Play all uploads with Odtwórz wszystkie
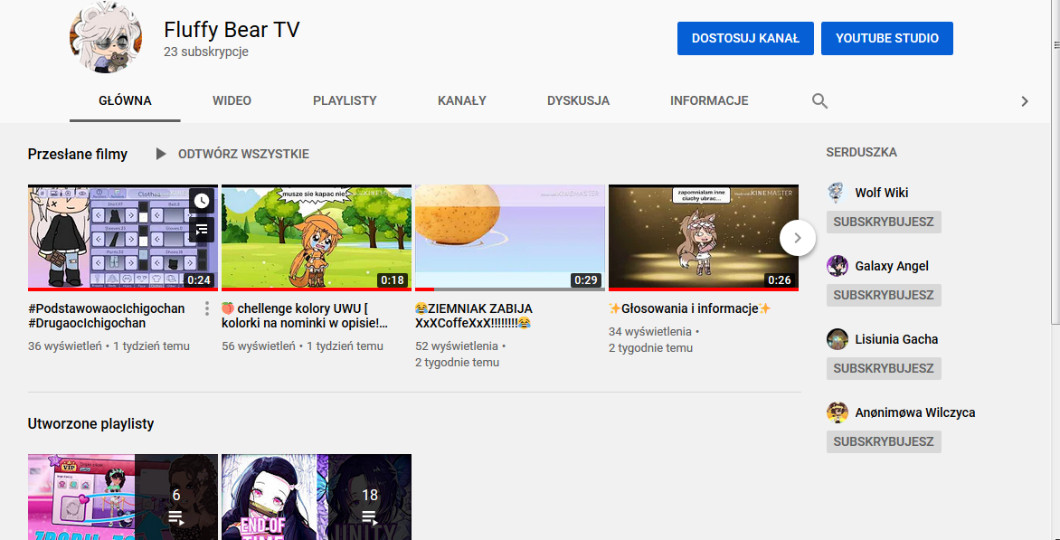1060x540 pixels. 232,154
